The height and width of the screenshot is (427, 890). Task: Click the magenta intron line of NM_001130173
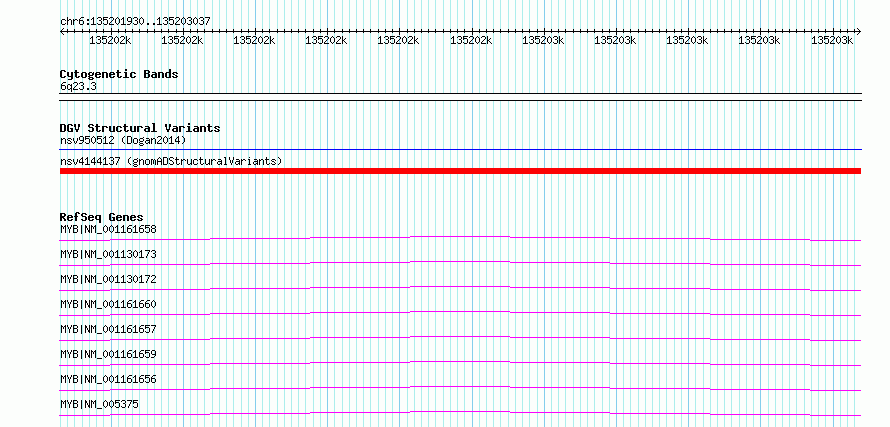[x=460, y=263]
